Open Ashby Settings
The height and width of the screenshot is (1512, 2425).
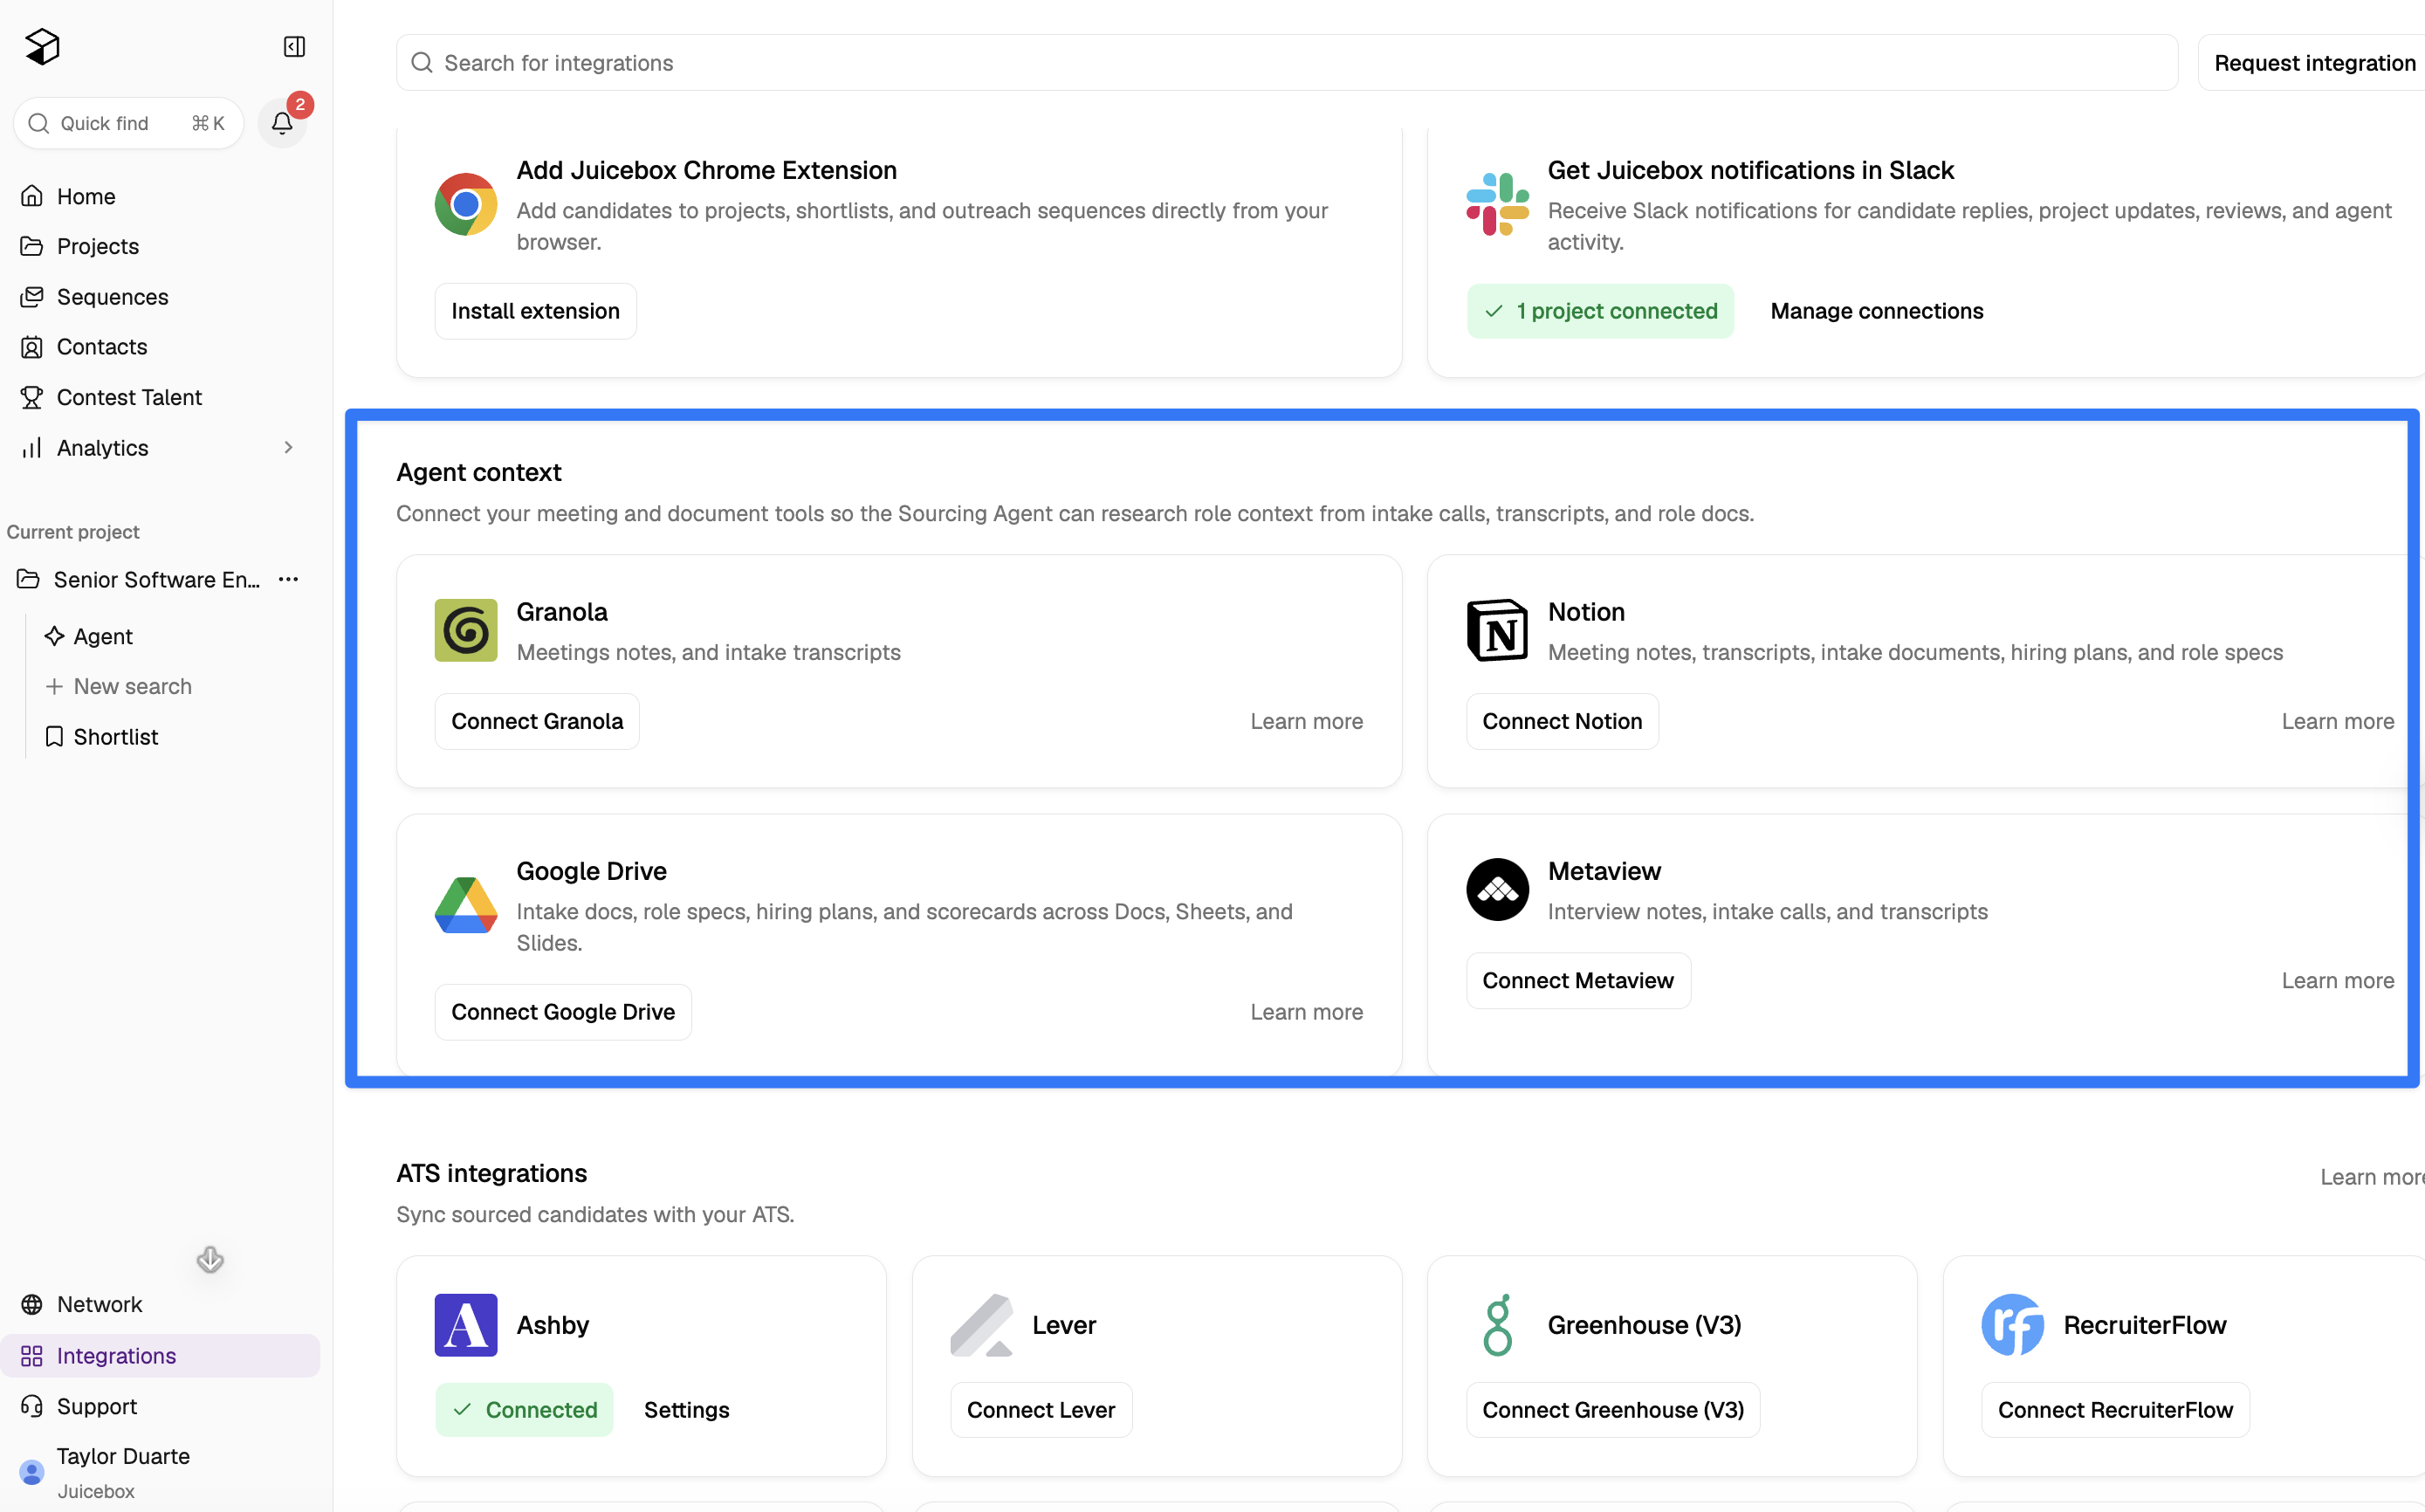[686, 1410]
